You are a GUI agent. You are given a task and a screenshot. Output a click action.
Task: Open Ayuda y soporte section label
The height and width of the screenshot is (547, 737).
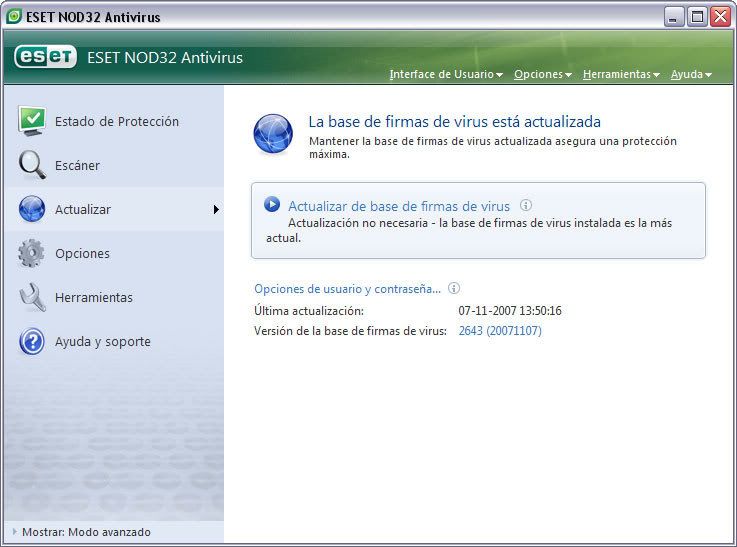click(x=103, y=342)
